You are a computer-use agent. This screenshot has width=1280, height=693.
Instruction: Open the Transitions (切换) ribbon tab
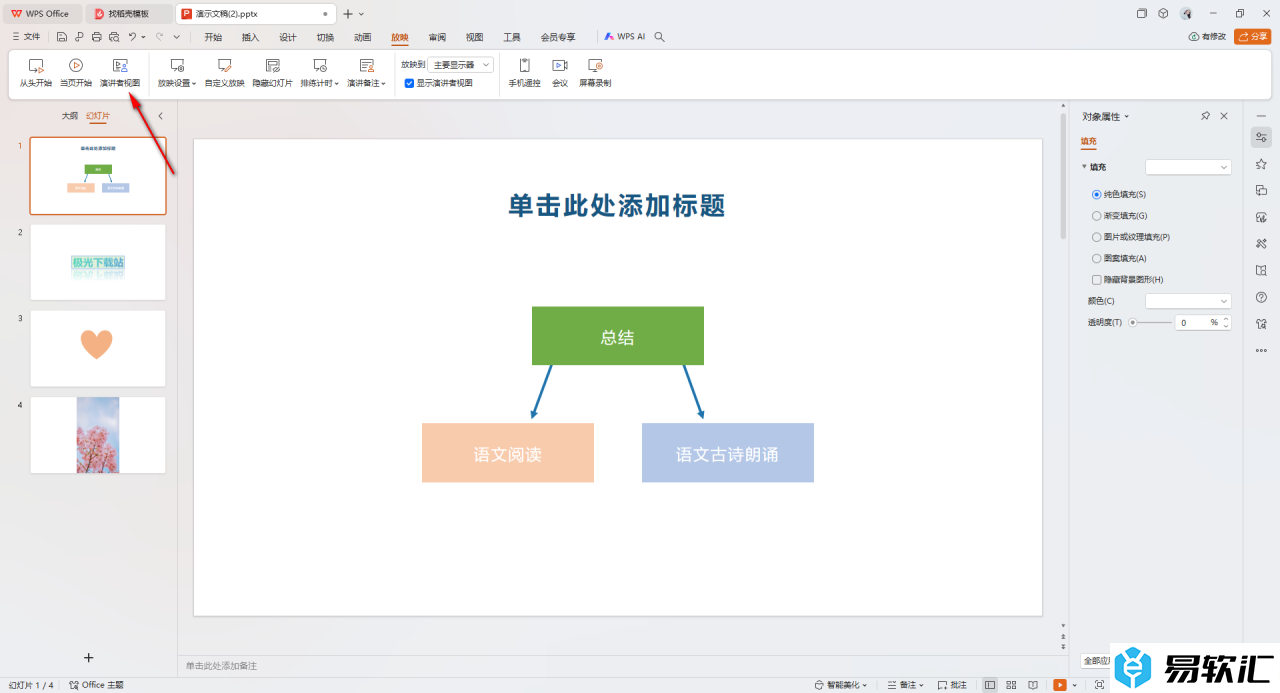[x=325, y=37]
